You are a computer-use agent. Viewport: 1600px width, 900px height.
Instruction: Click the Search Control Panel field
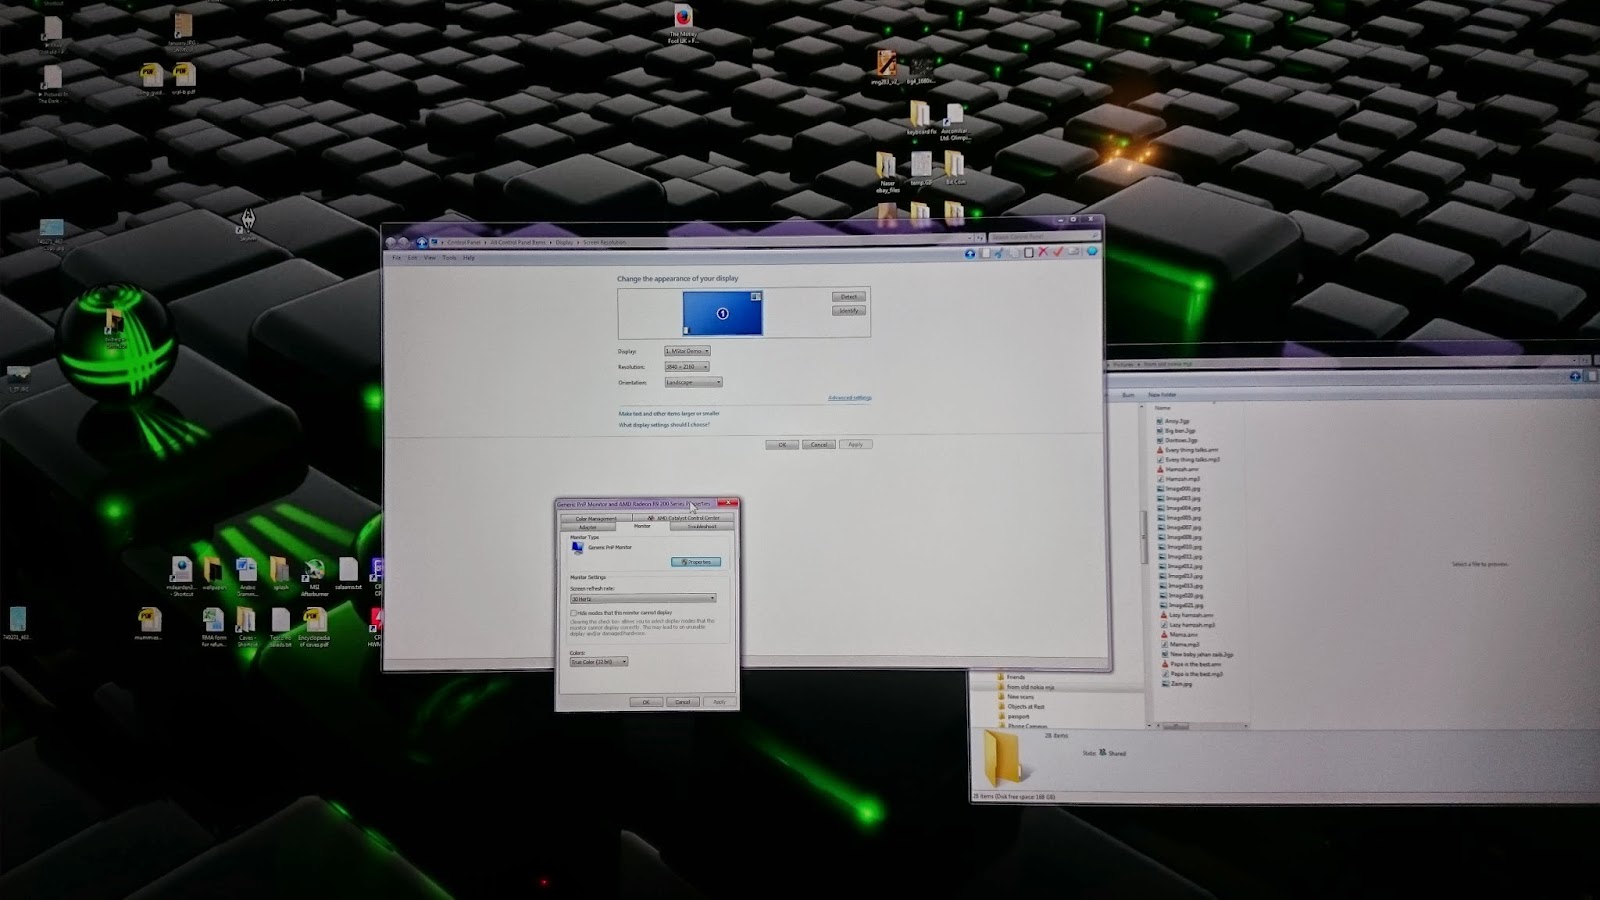[x=1044, y=237]
